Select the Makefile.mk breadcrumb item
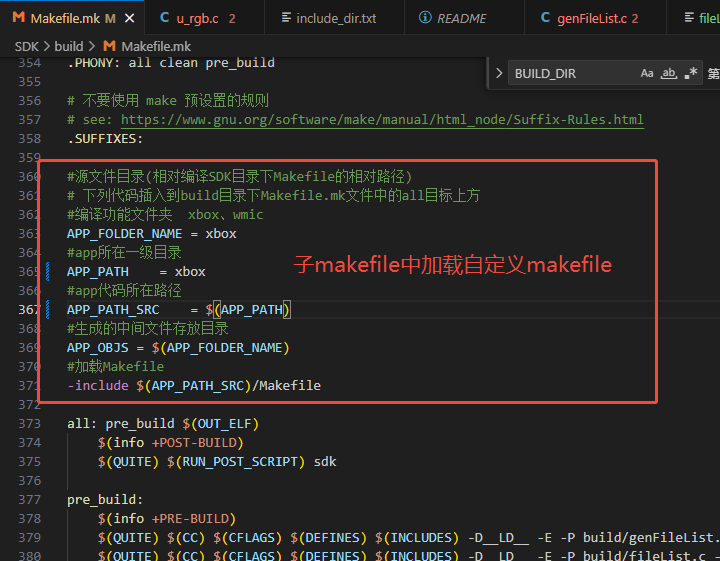The width and height of the screenshot is (720, 561). tap(156, 46)
